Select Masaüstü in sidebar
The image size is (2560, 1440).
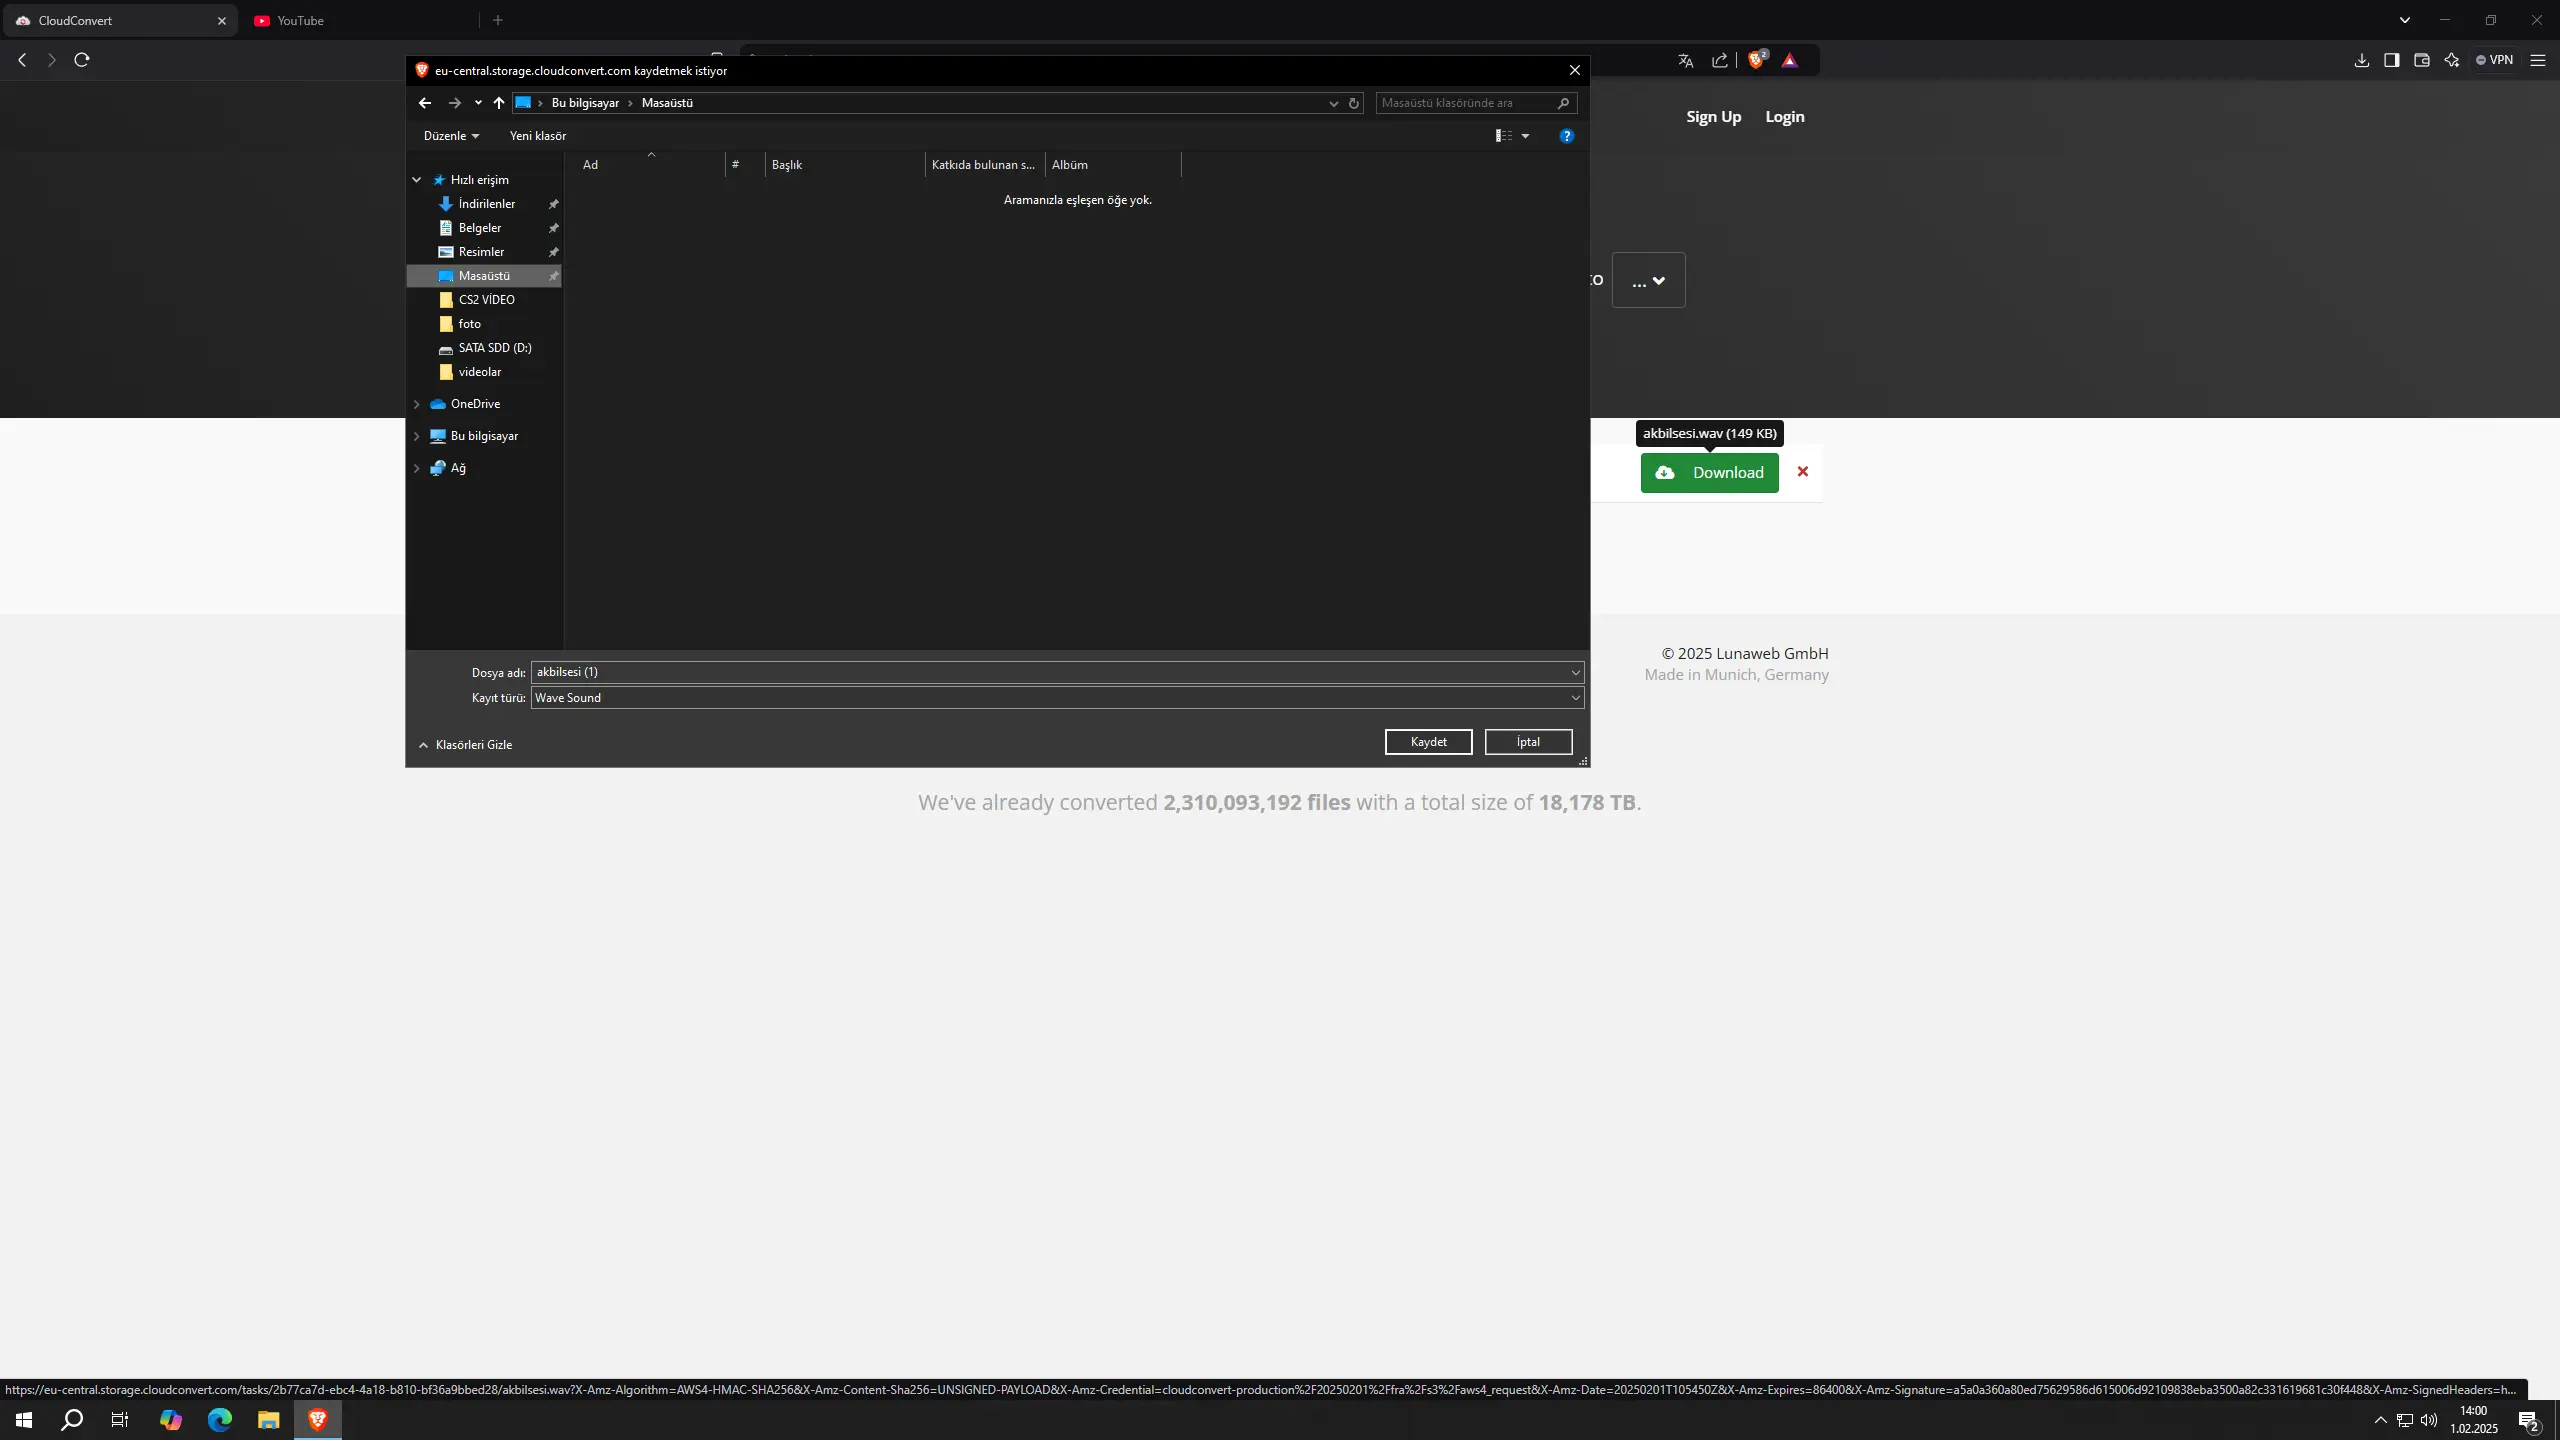point(485,276)
